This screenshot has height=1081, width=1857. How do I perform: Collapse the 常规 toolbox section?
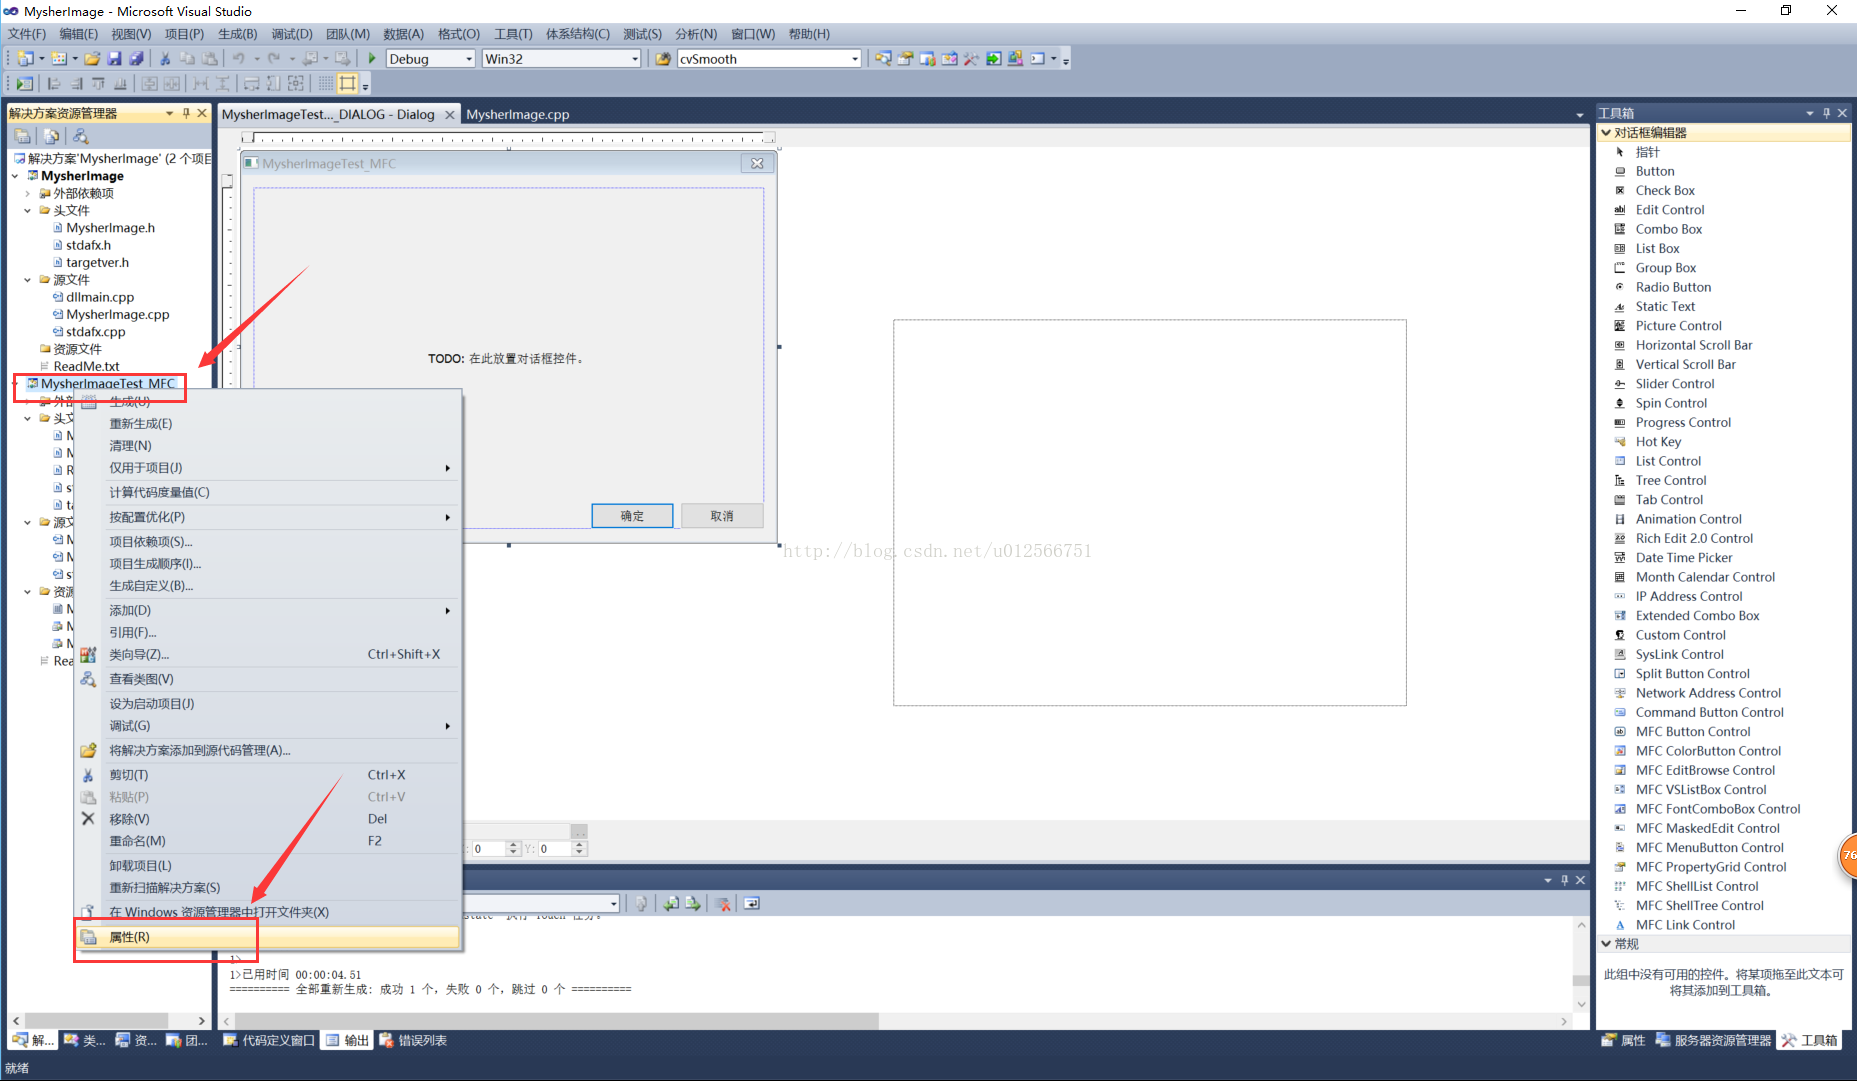tap(1606, 944)
